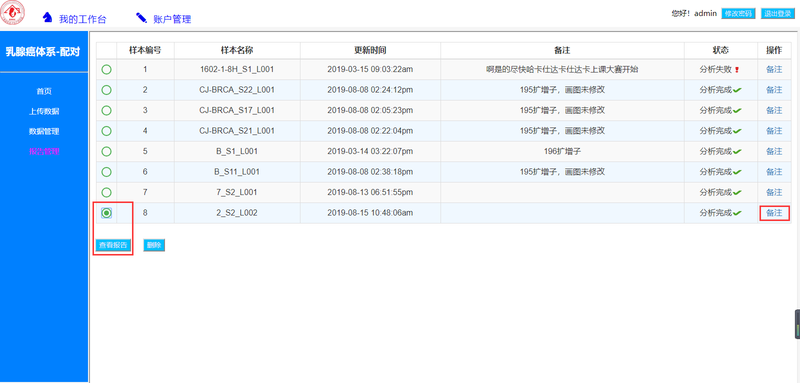Click 备注 link for CJ-BRCA_S22_L001

pyautogui.click(x=774, y=90)
